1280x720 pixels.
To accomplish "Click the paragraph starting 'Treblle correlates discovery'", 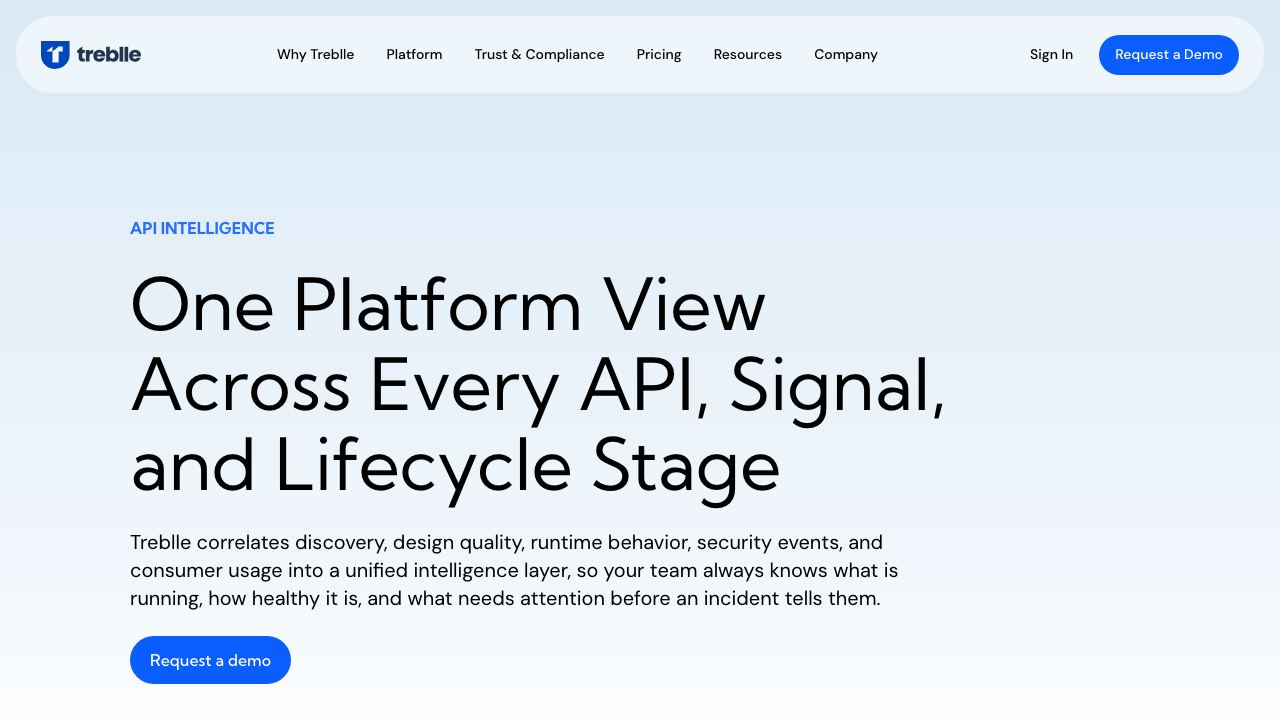I will [514, 570].
